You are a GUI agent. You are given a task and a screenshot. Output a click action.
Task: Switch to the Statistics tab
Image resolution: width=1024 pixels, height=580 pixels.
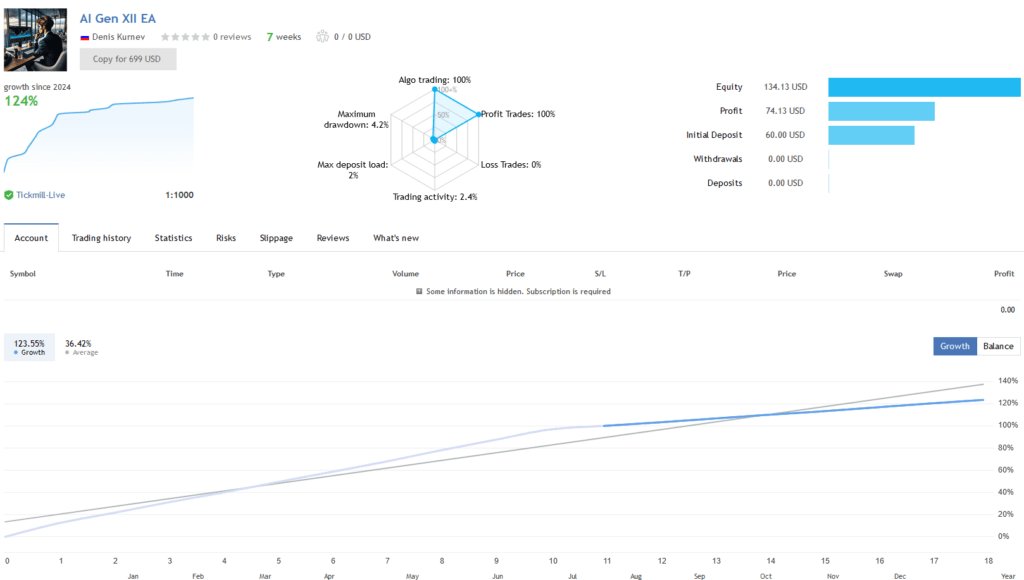click(x=173, y=238)
